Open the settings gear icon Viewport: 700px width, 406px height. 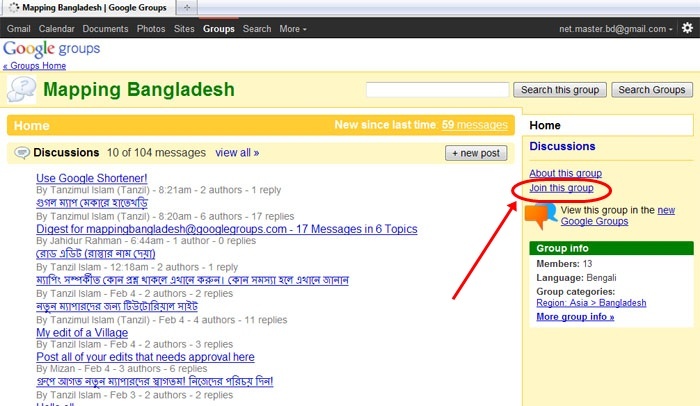pos(688,28)
